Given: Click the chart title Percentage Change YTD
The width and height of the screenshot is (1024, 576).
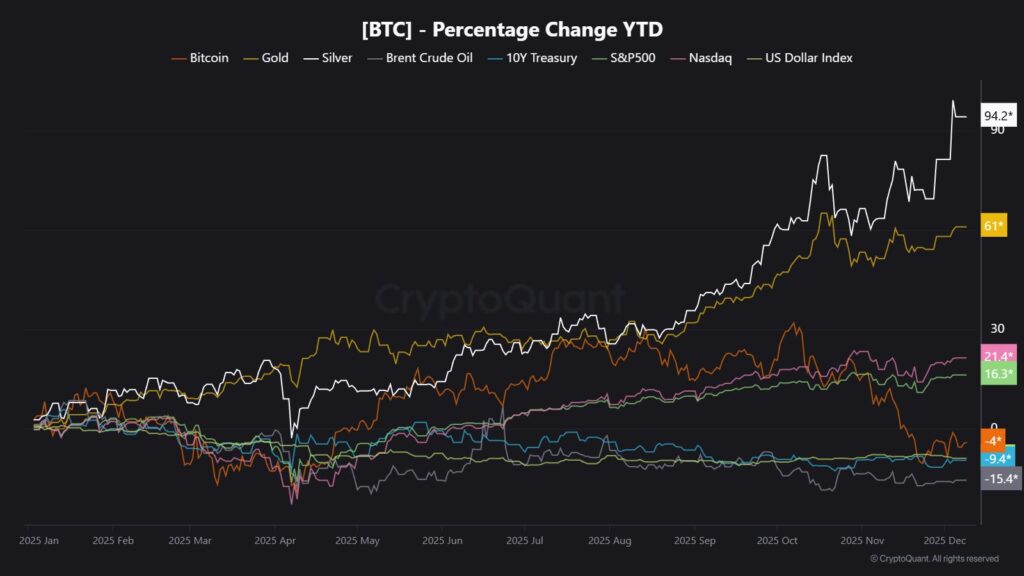Looking at the screenshot, I should [x=512, y=27].
